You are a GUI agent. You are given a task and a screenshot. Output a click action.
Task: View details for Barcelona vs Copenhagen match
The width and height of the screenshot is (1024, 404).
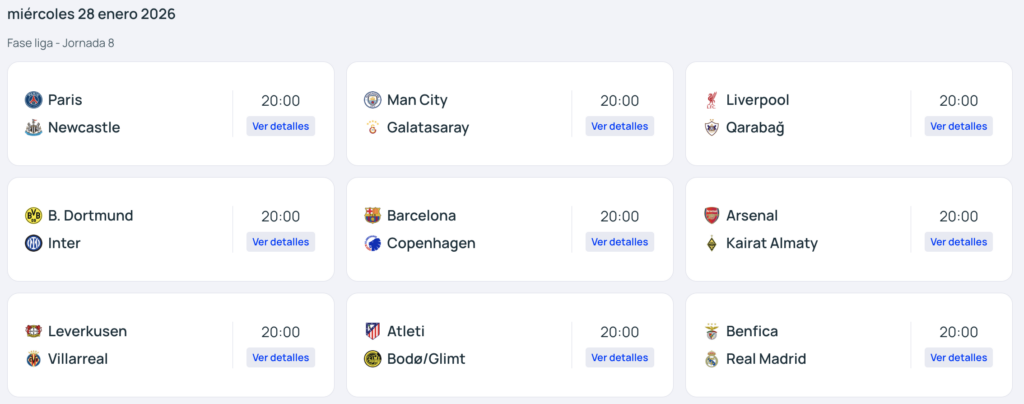pyautogui.click(x=620, y=242)
